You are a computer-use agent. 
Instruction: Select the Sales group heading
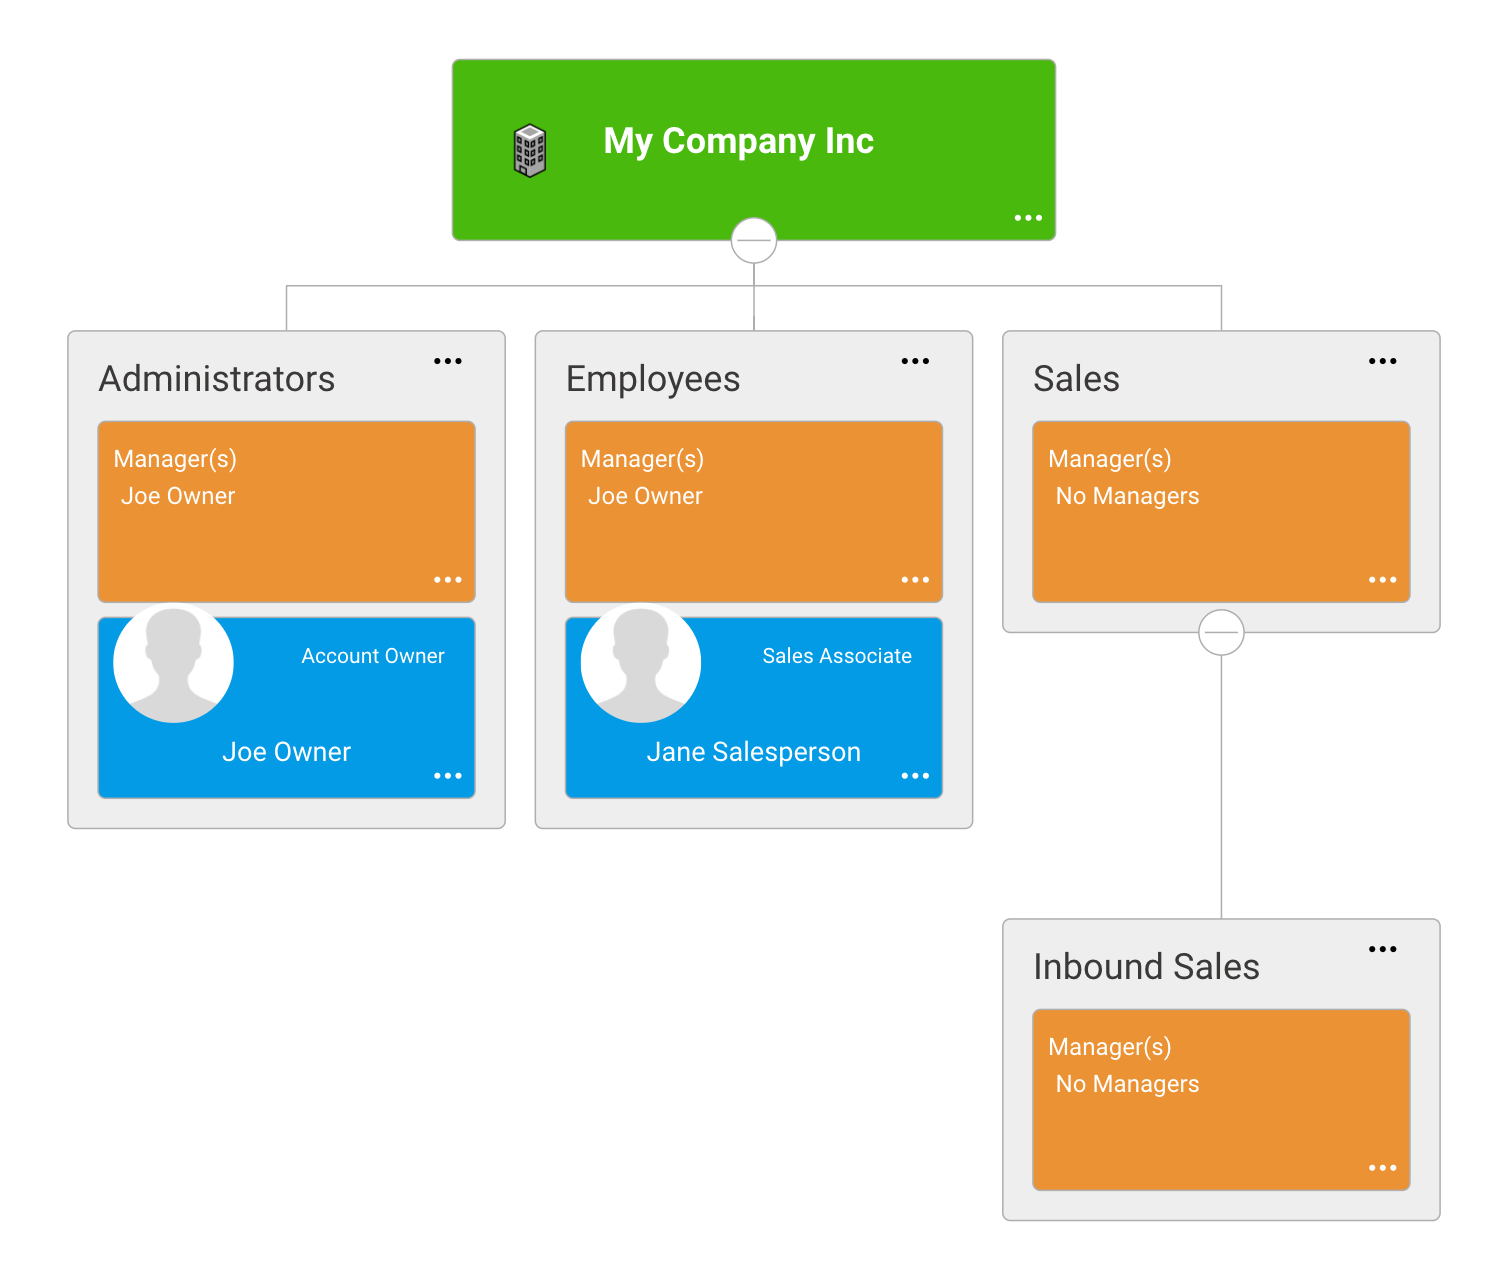coord(1076,379)
